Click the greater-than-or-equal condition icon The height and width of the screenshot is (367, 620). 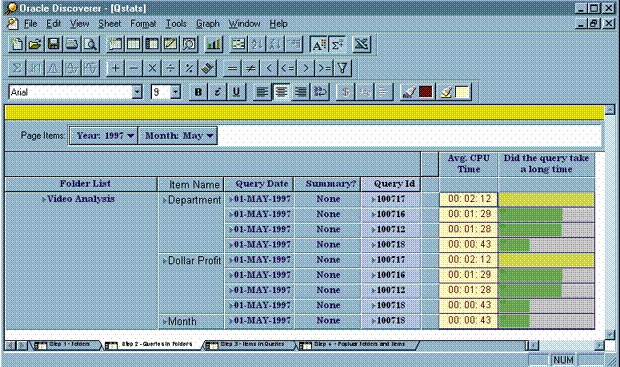tap(324, 68)
